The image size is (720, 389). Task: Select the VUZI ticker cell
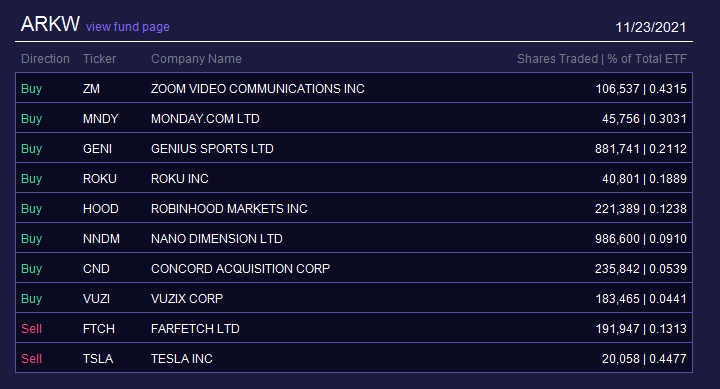(x=96, y=299)
